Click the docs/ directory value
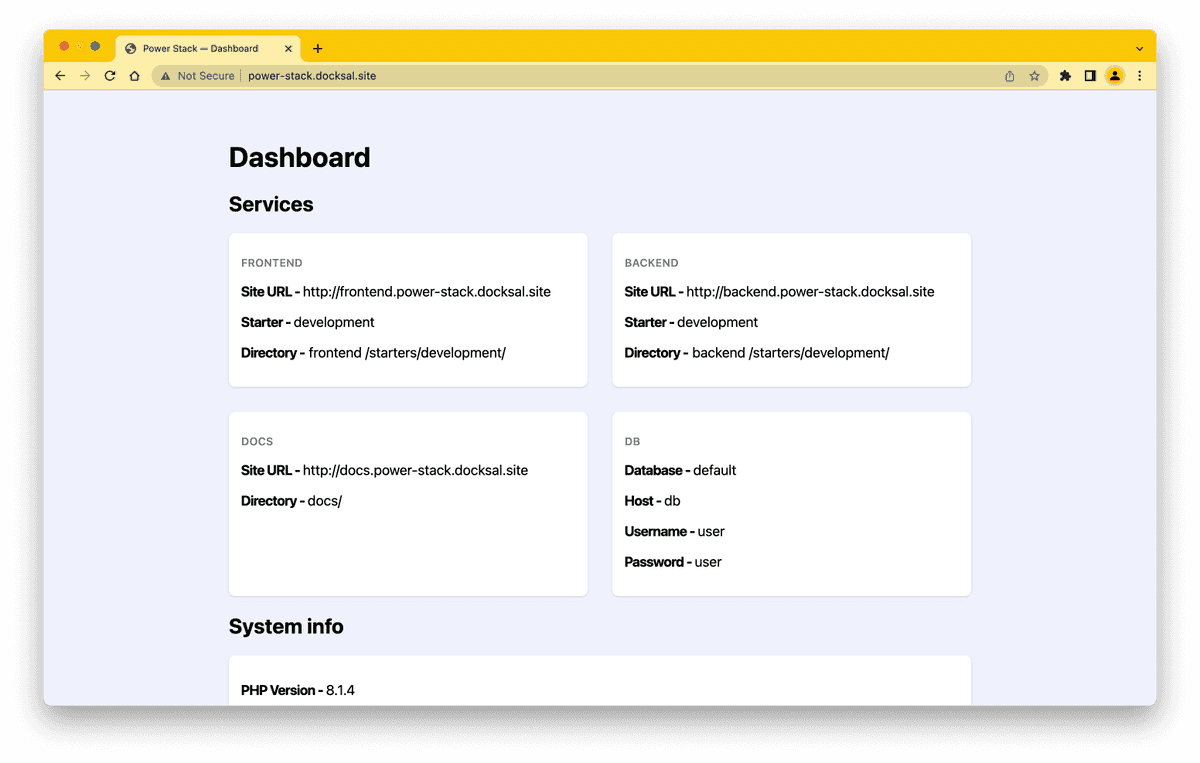The height and width of the screenshot is (763, 1200). tap(325, 501)
